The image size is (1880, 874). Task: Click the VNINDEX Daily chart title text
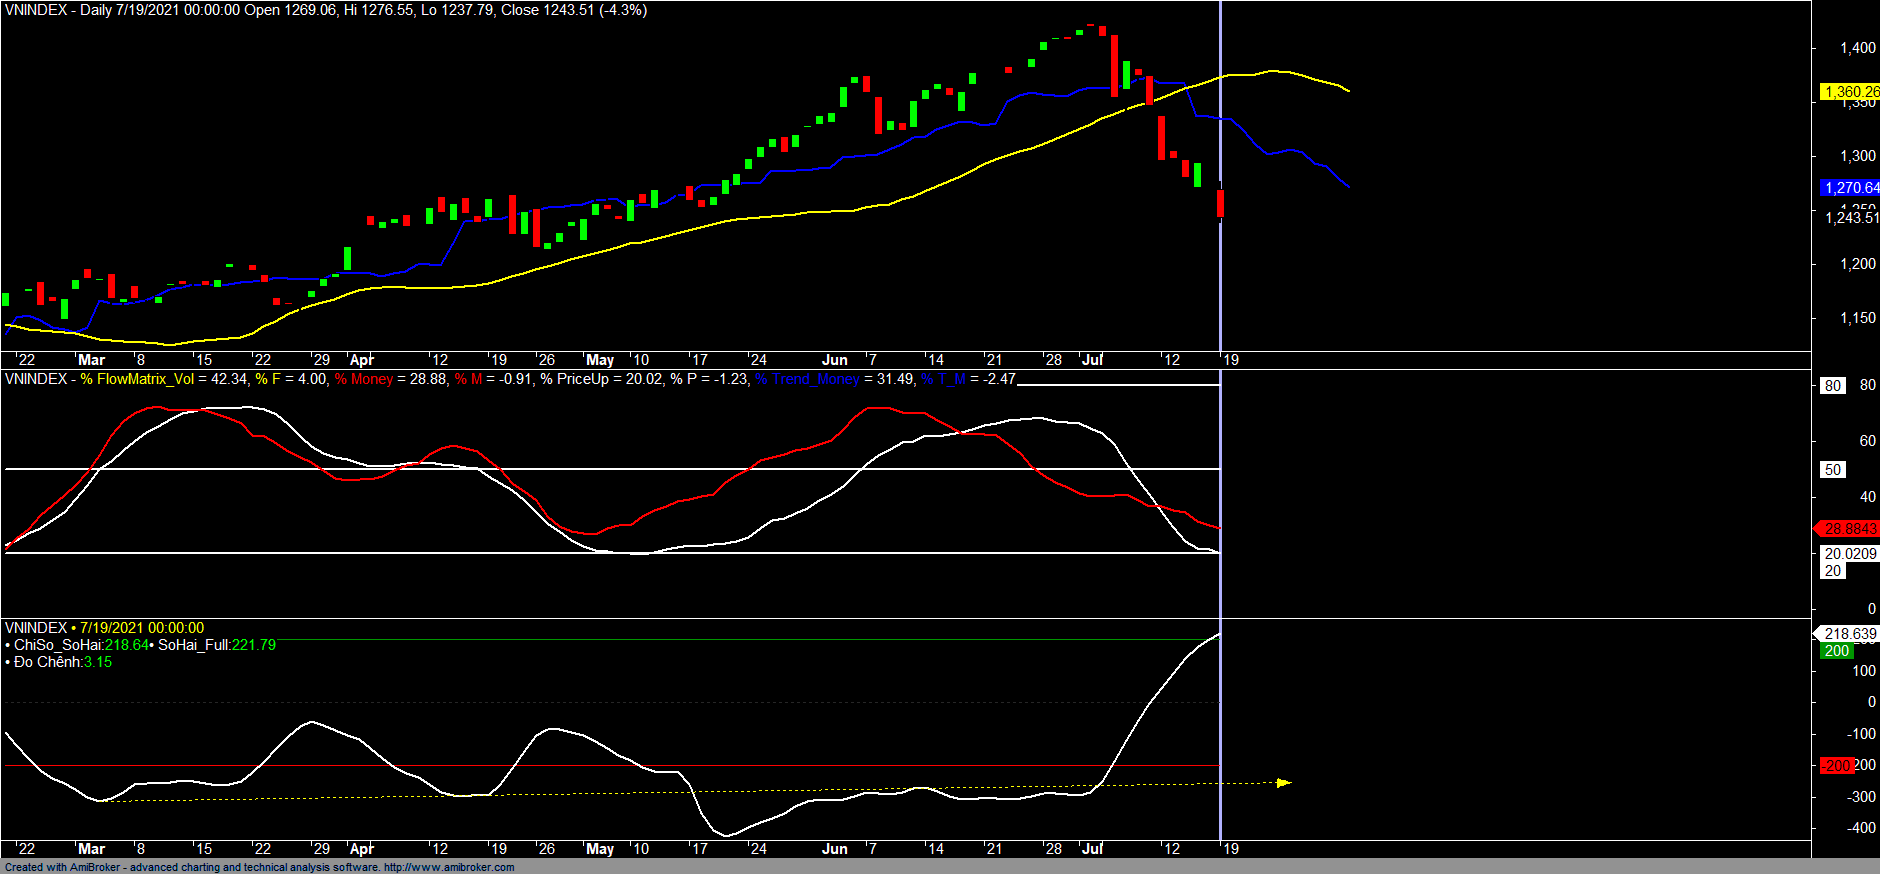[326, 10]
